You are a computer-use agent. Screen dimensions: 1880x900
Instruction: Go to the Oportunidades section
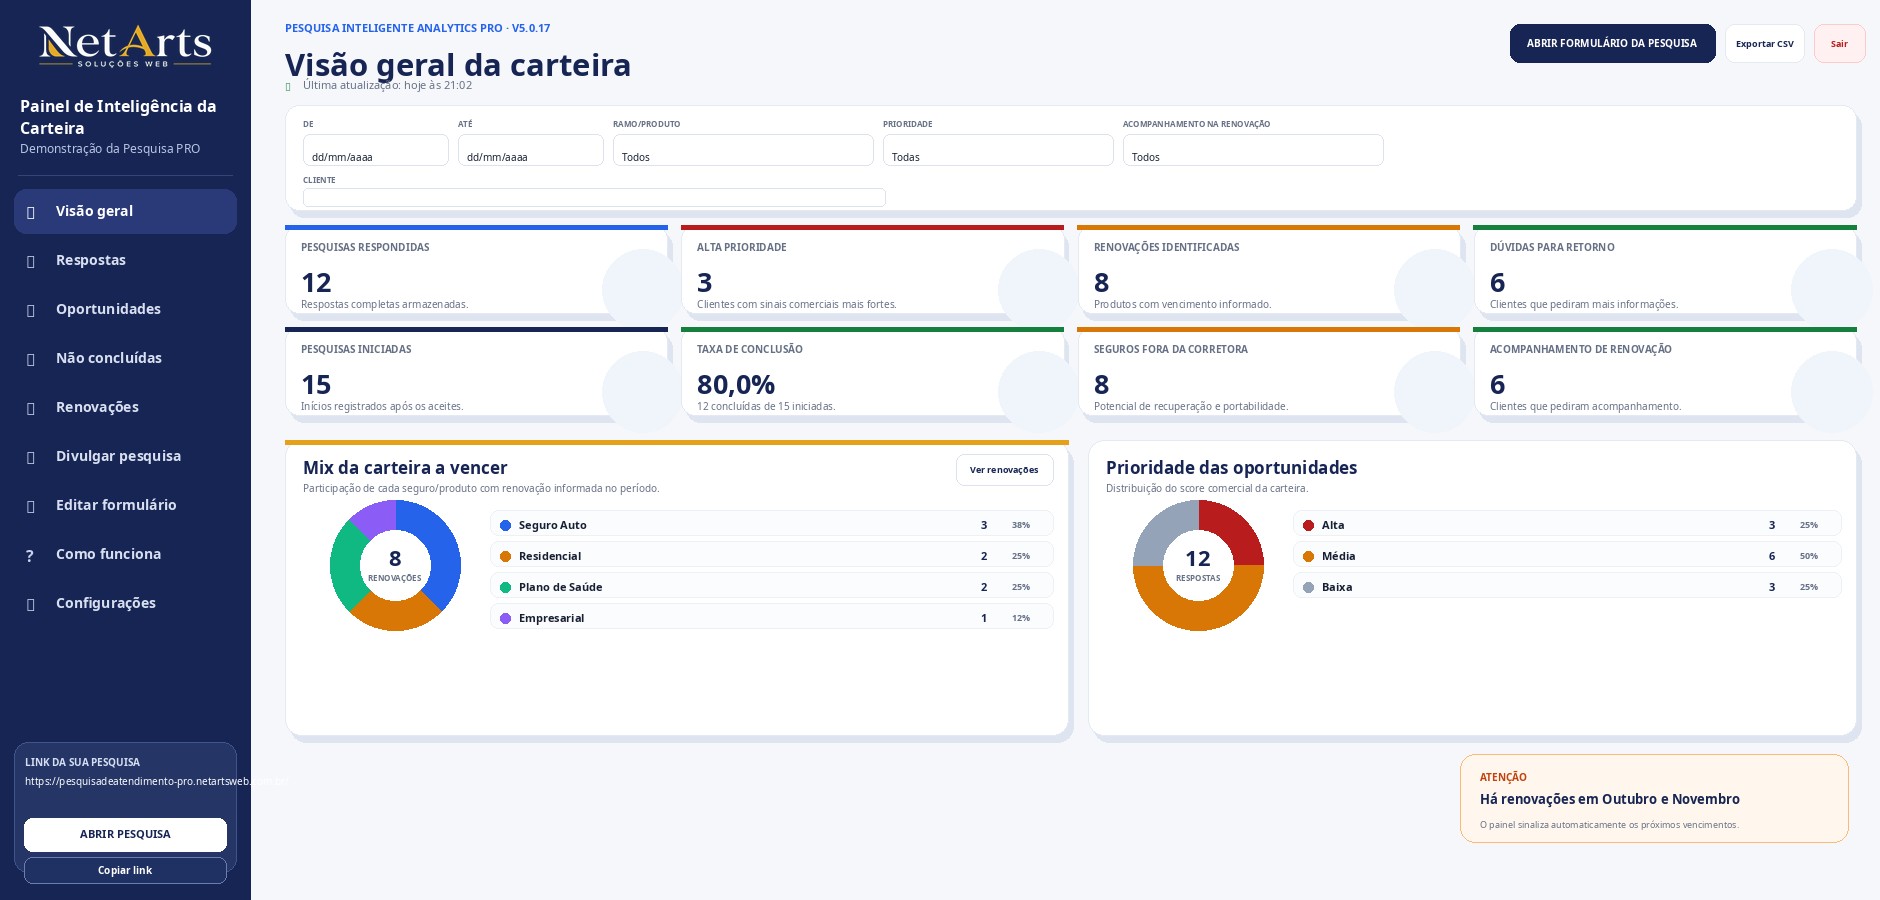(x=125, y=309)
